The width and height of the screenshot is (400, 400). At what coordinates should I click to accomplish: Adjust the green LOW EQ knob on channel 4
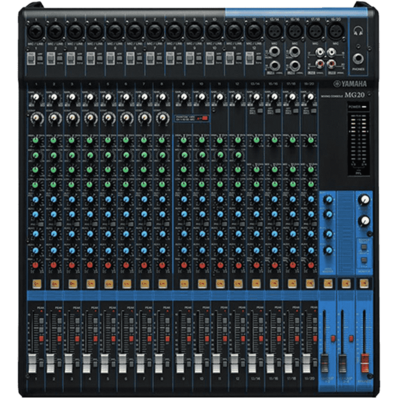pyautogui.click(x=89, y=184)
